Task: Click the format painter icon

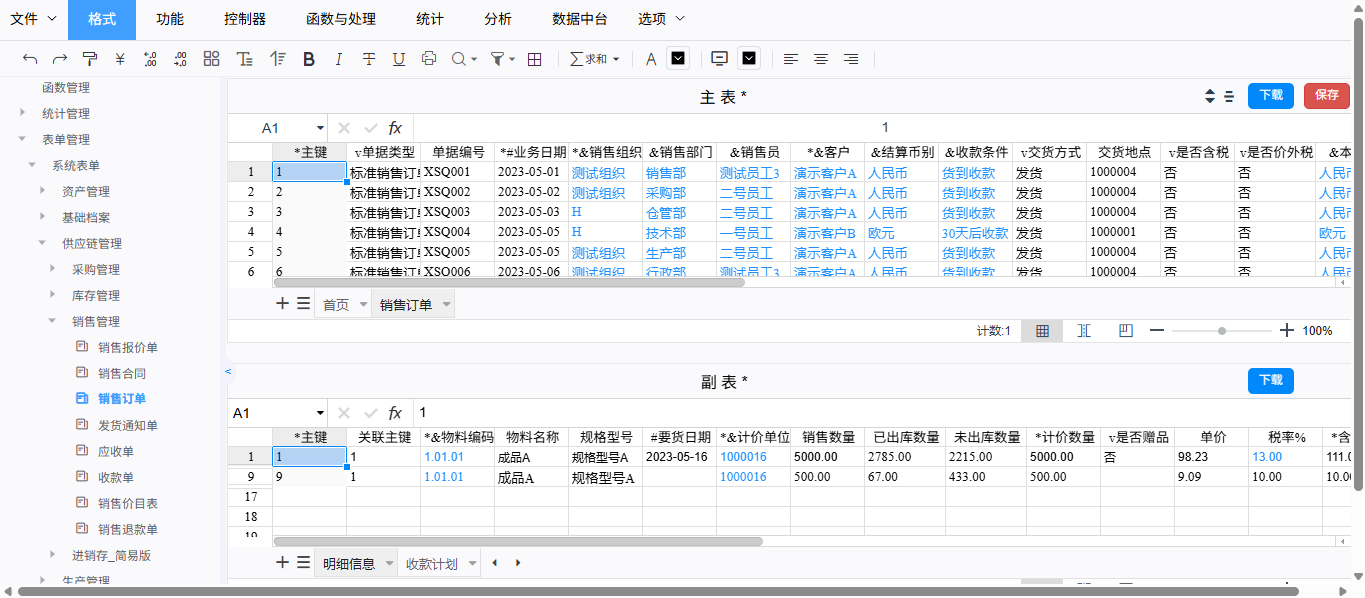Action: click(x=90, y=59)
